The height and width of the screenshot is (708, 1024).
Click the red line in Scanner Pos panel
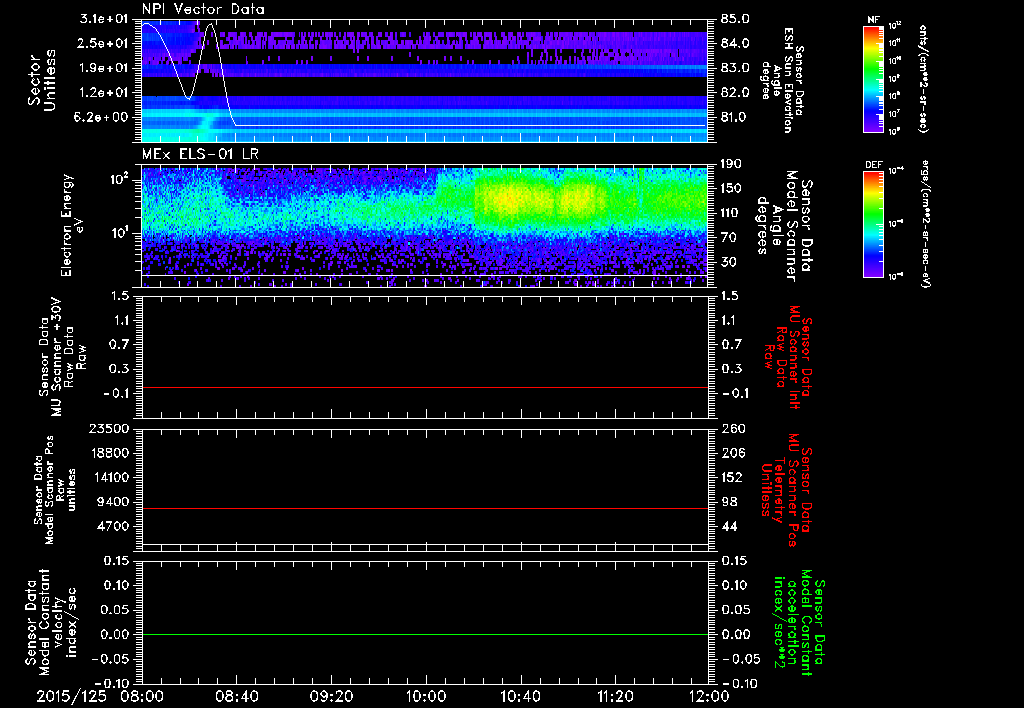click(424, 508)
